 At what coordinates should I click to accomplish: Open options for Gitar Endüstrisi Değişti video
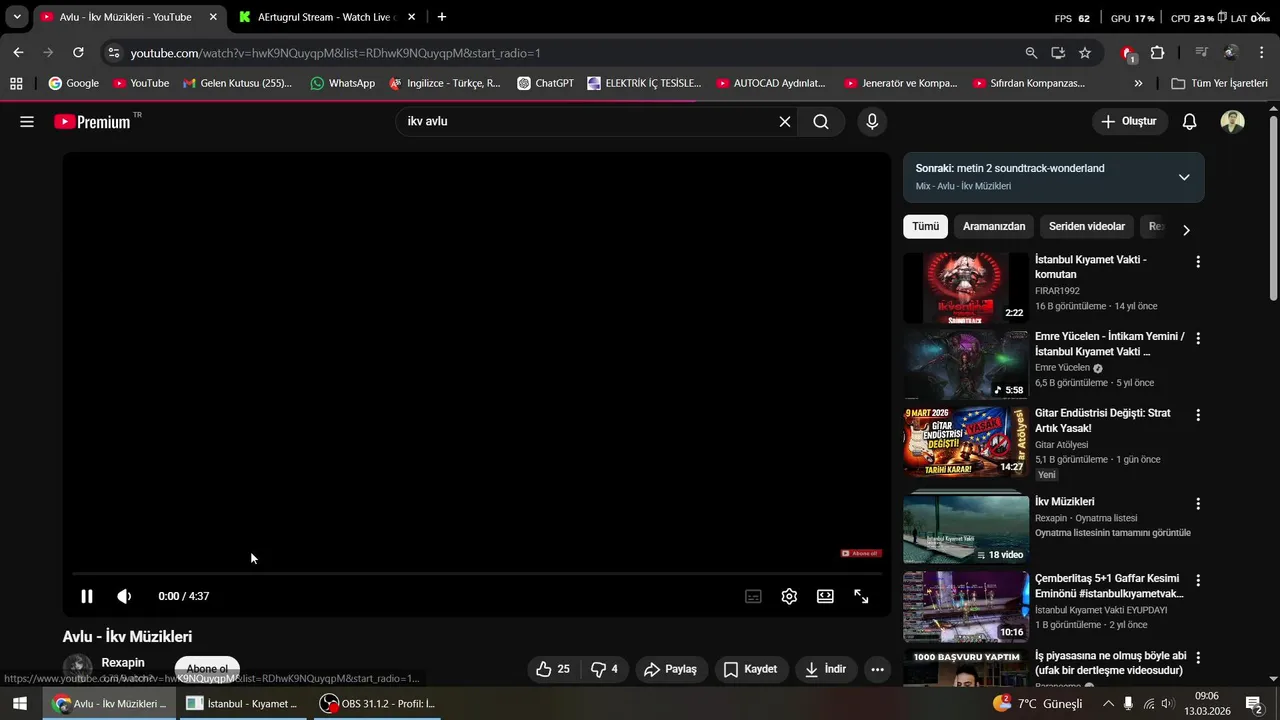[x=1198, y=415]
